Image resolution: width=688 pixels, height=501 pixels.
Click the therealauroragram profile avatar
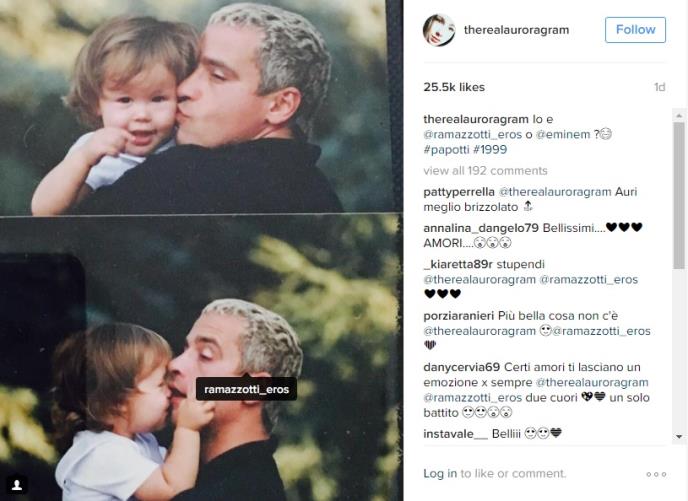click(x=438, y=30)
